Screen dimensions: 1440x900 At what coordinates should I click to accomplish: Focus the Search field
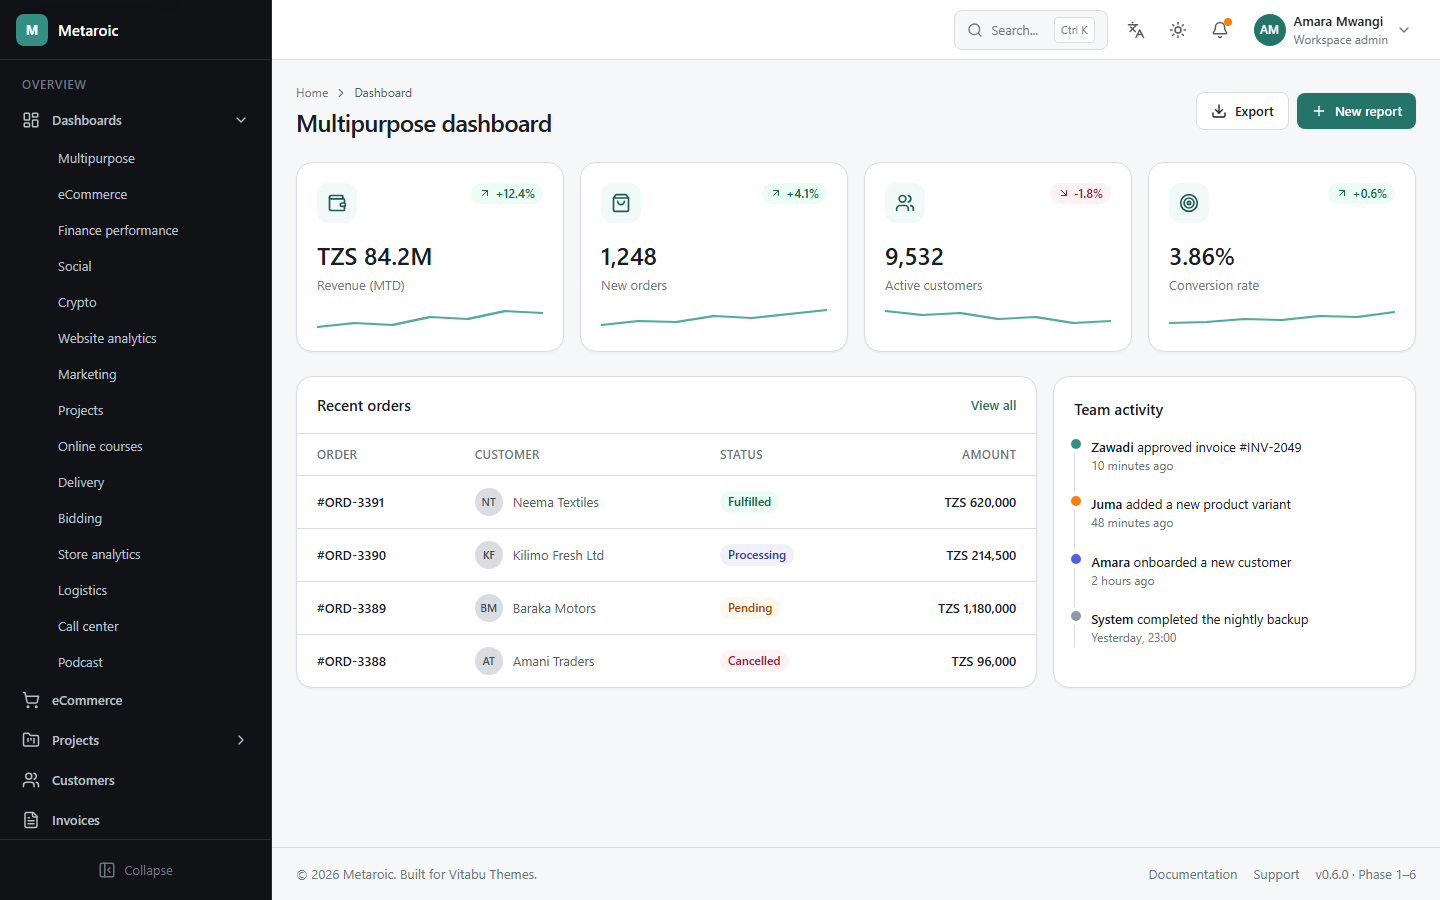pyautogui.click(x=1030, y=30)
